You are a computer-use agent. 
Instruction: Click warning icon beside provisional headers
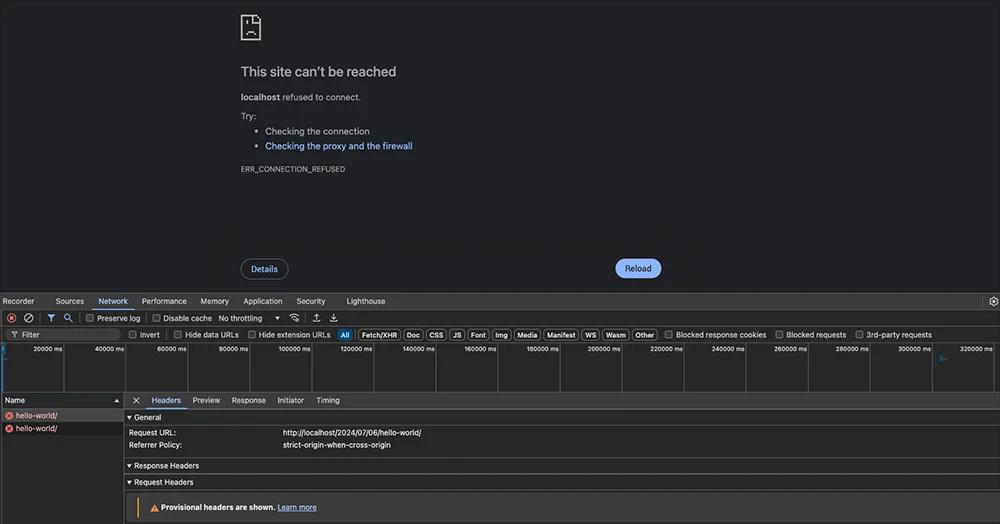click(154, 508)
